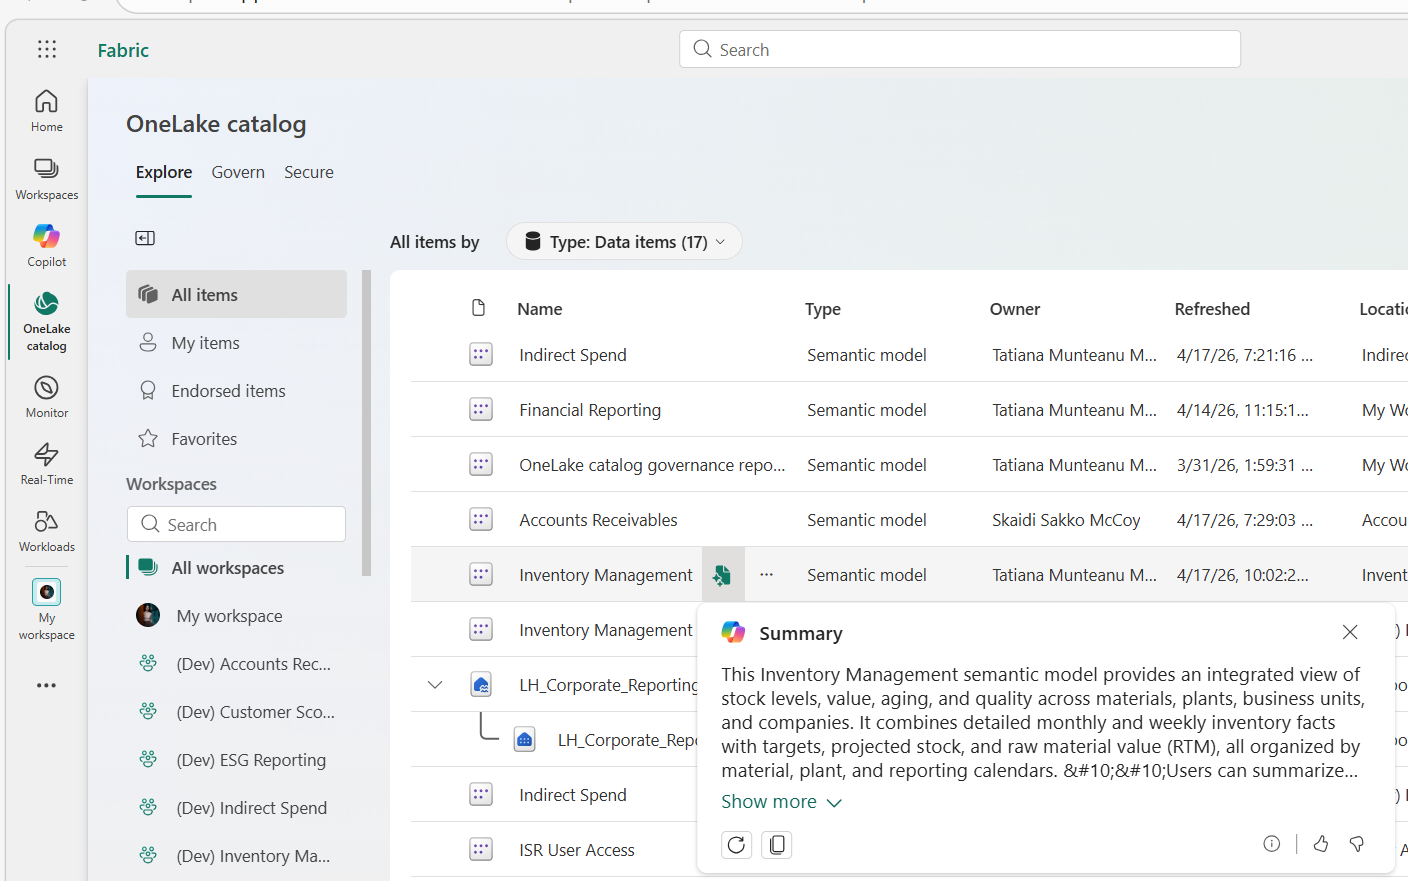Click the nested LH_Corporate_Rep child item icon
The width and height of the screenshot is (1408, 881).
[525, 740]
